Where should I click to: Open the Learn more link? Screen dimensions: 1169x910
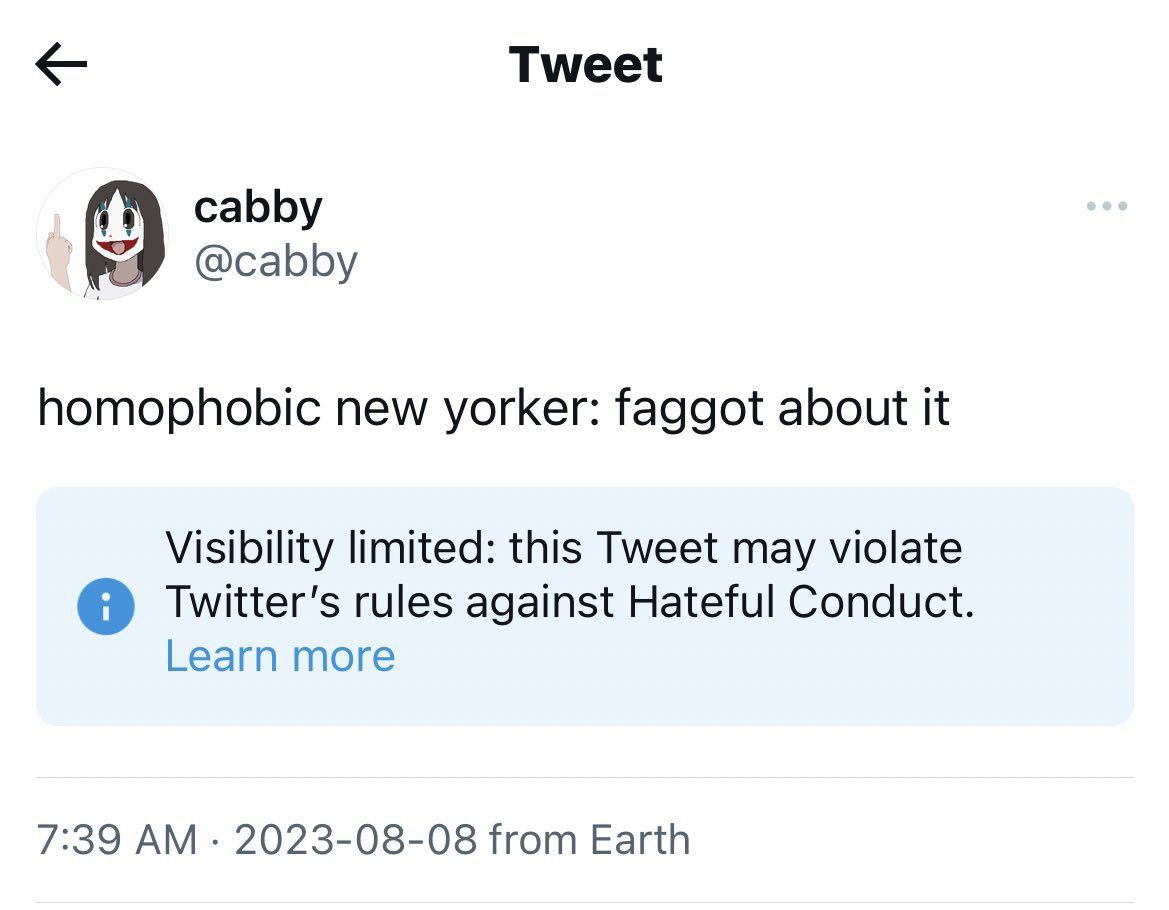[280, 656]
